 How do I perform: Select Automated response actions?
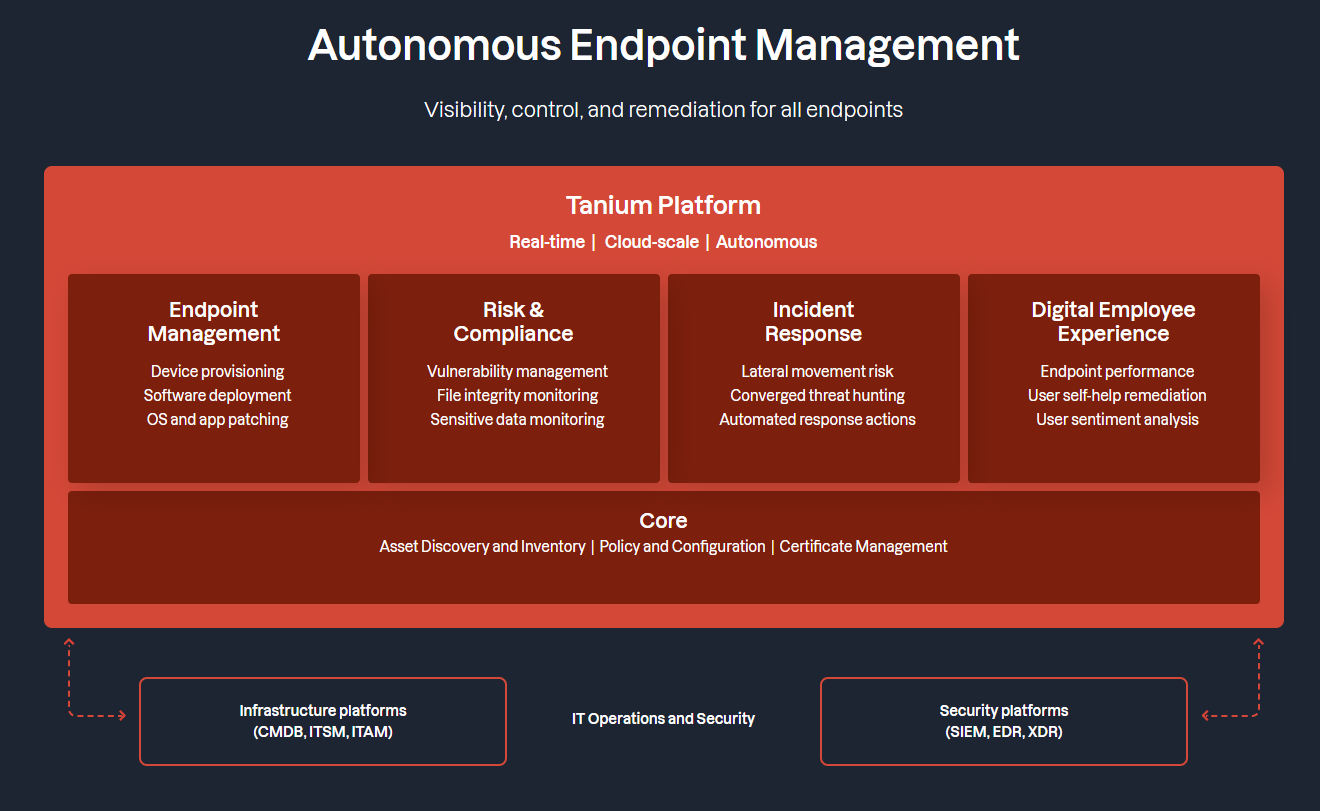coord(817,420)
